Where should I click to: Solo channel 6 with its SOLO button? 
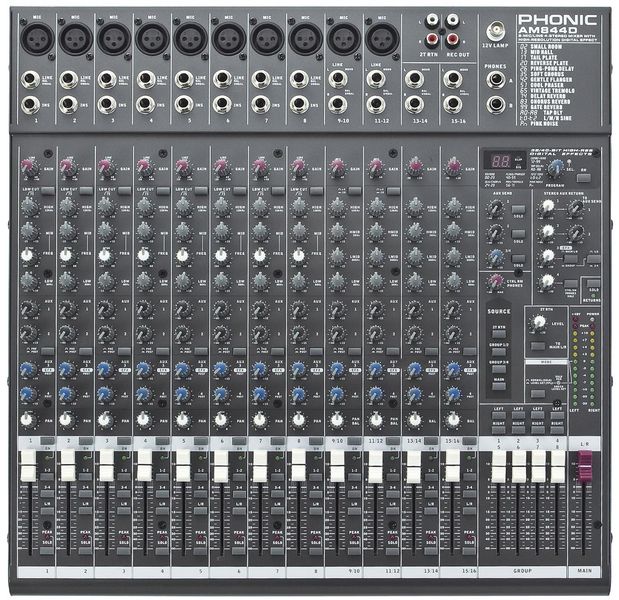pyautogui.click(x=239, y=550)
